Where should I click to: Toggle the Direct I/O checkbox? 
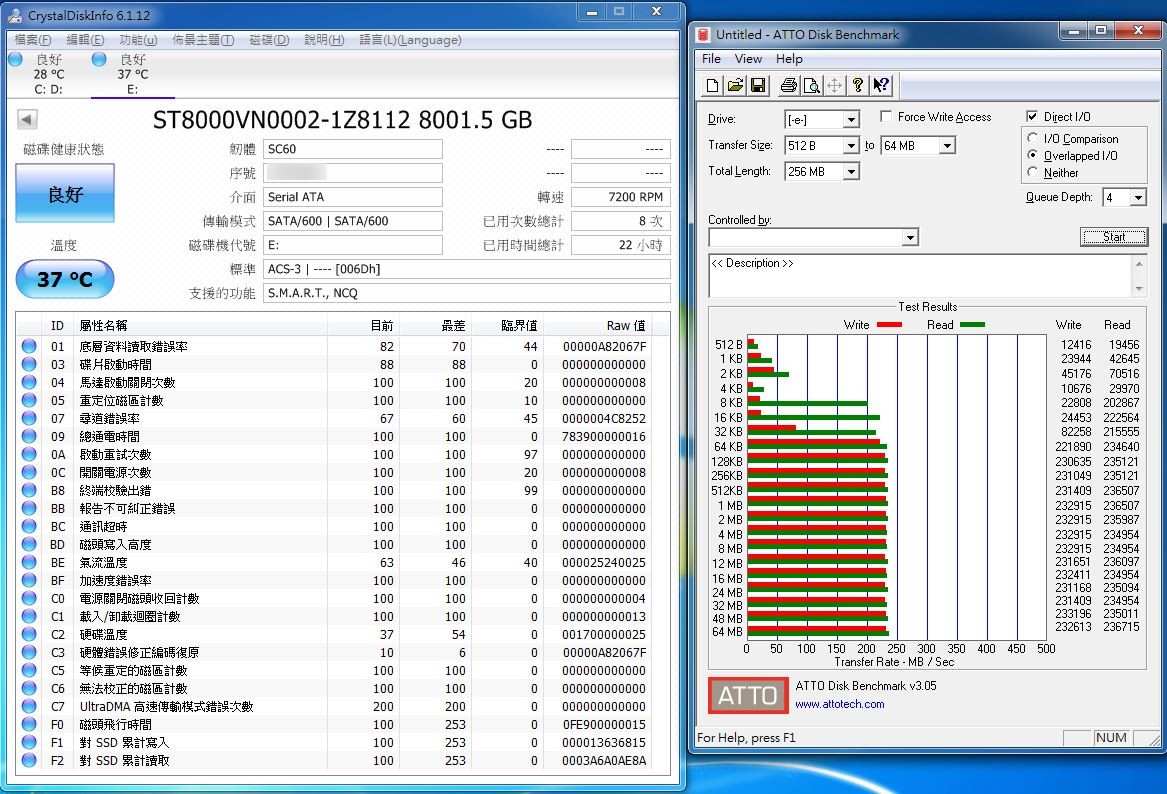[x=1032, y=116]
